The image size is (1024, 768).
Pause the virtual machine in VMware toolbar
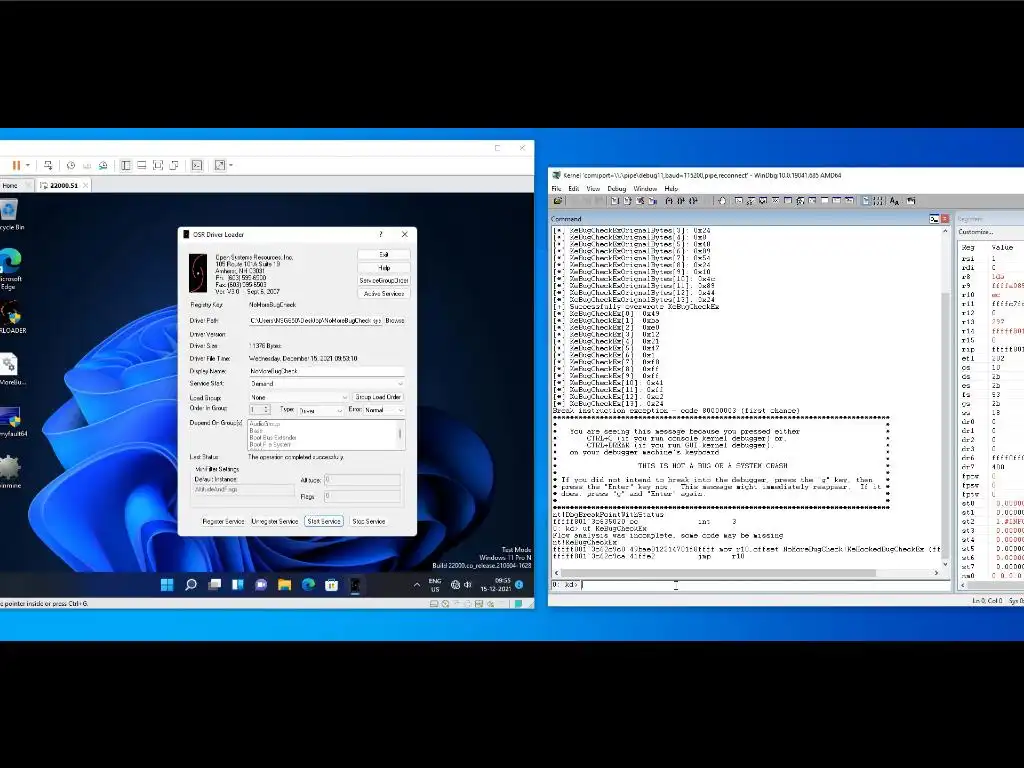(16, 165)
